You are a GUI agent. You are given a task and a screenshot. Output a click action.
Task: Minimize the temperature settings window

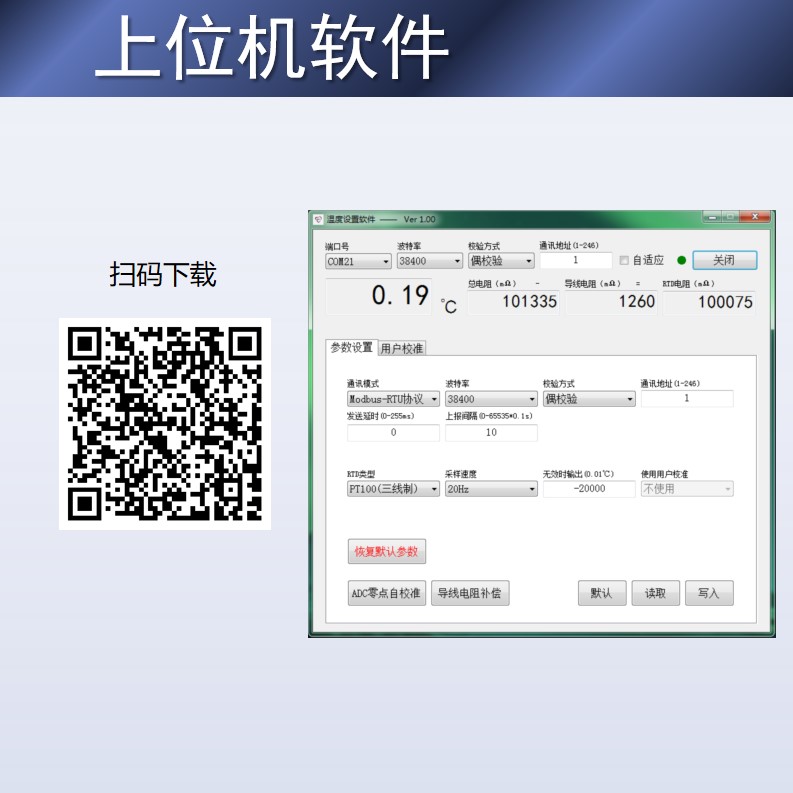click(712, 217)
